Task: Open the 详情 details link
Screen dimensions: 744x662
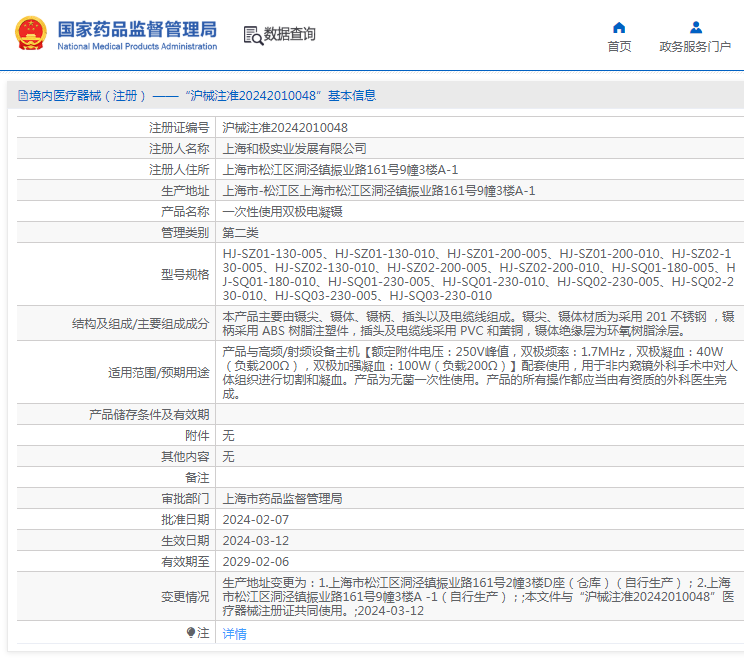Action: pos(234,634)
